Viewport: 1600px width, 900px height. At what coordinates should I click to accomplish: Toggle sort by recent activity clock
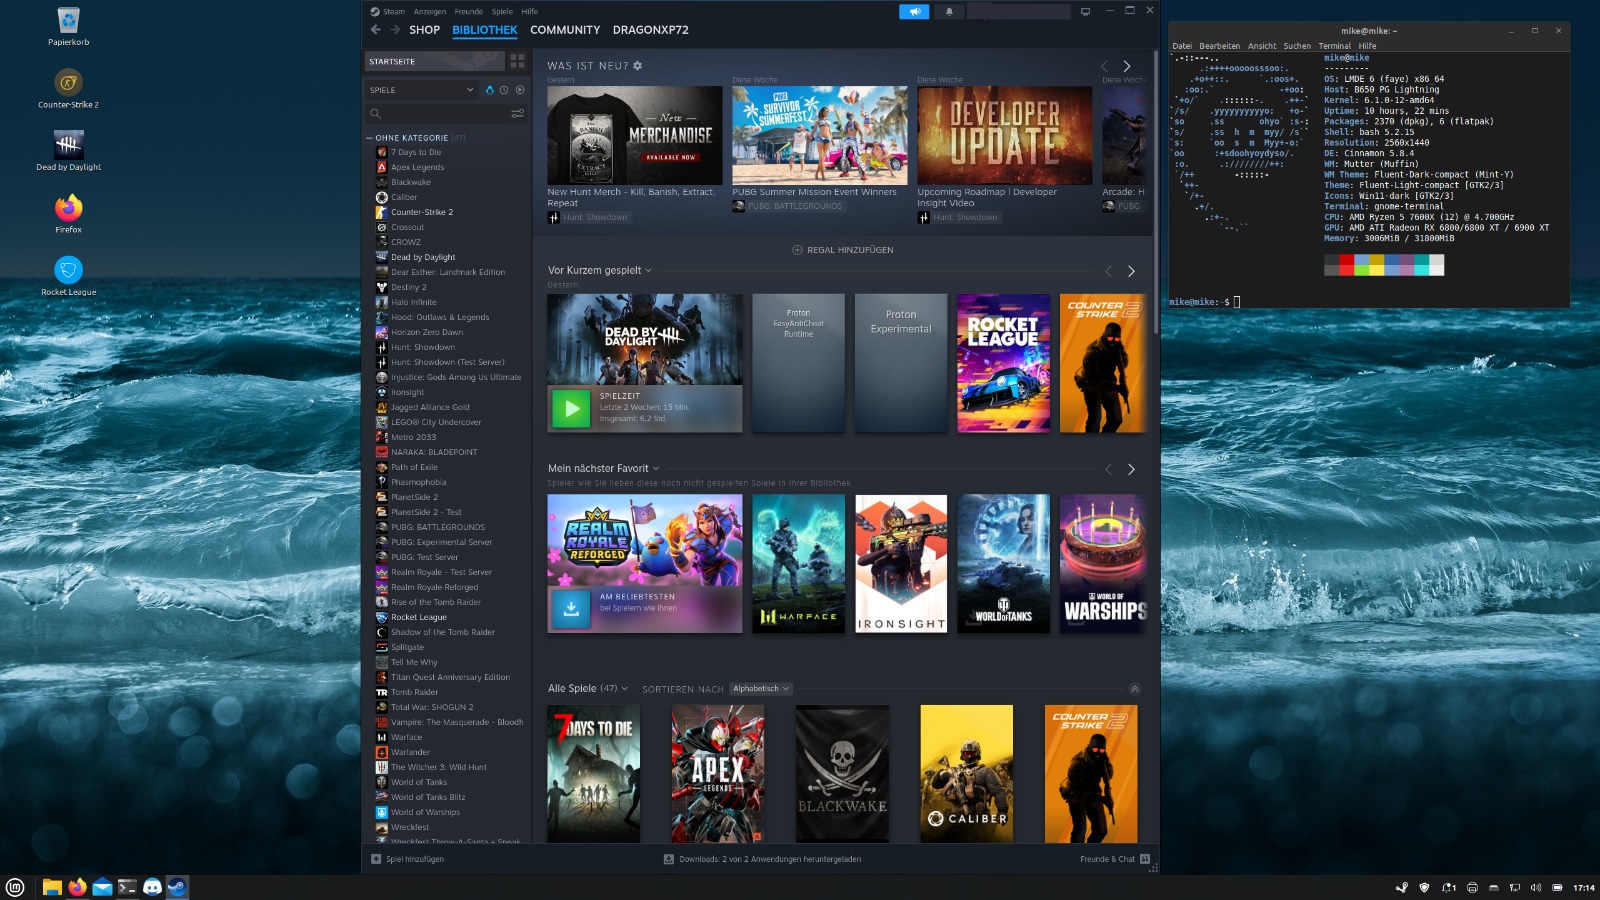click(504, 90)
